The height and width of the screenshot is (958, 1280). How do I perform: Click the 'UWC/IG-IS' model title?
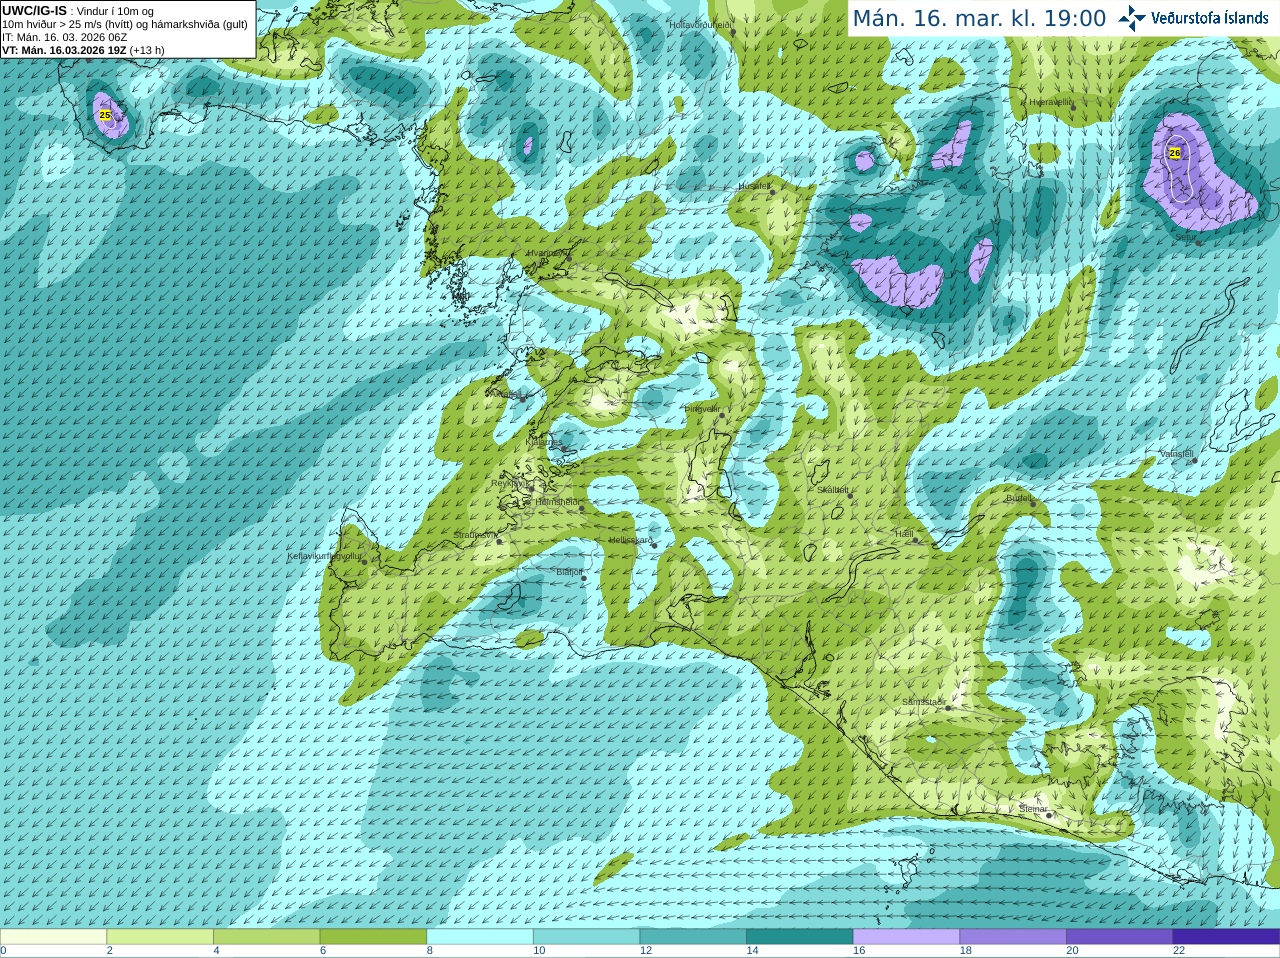34,10
